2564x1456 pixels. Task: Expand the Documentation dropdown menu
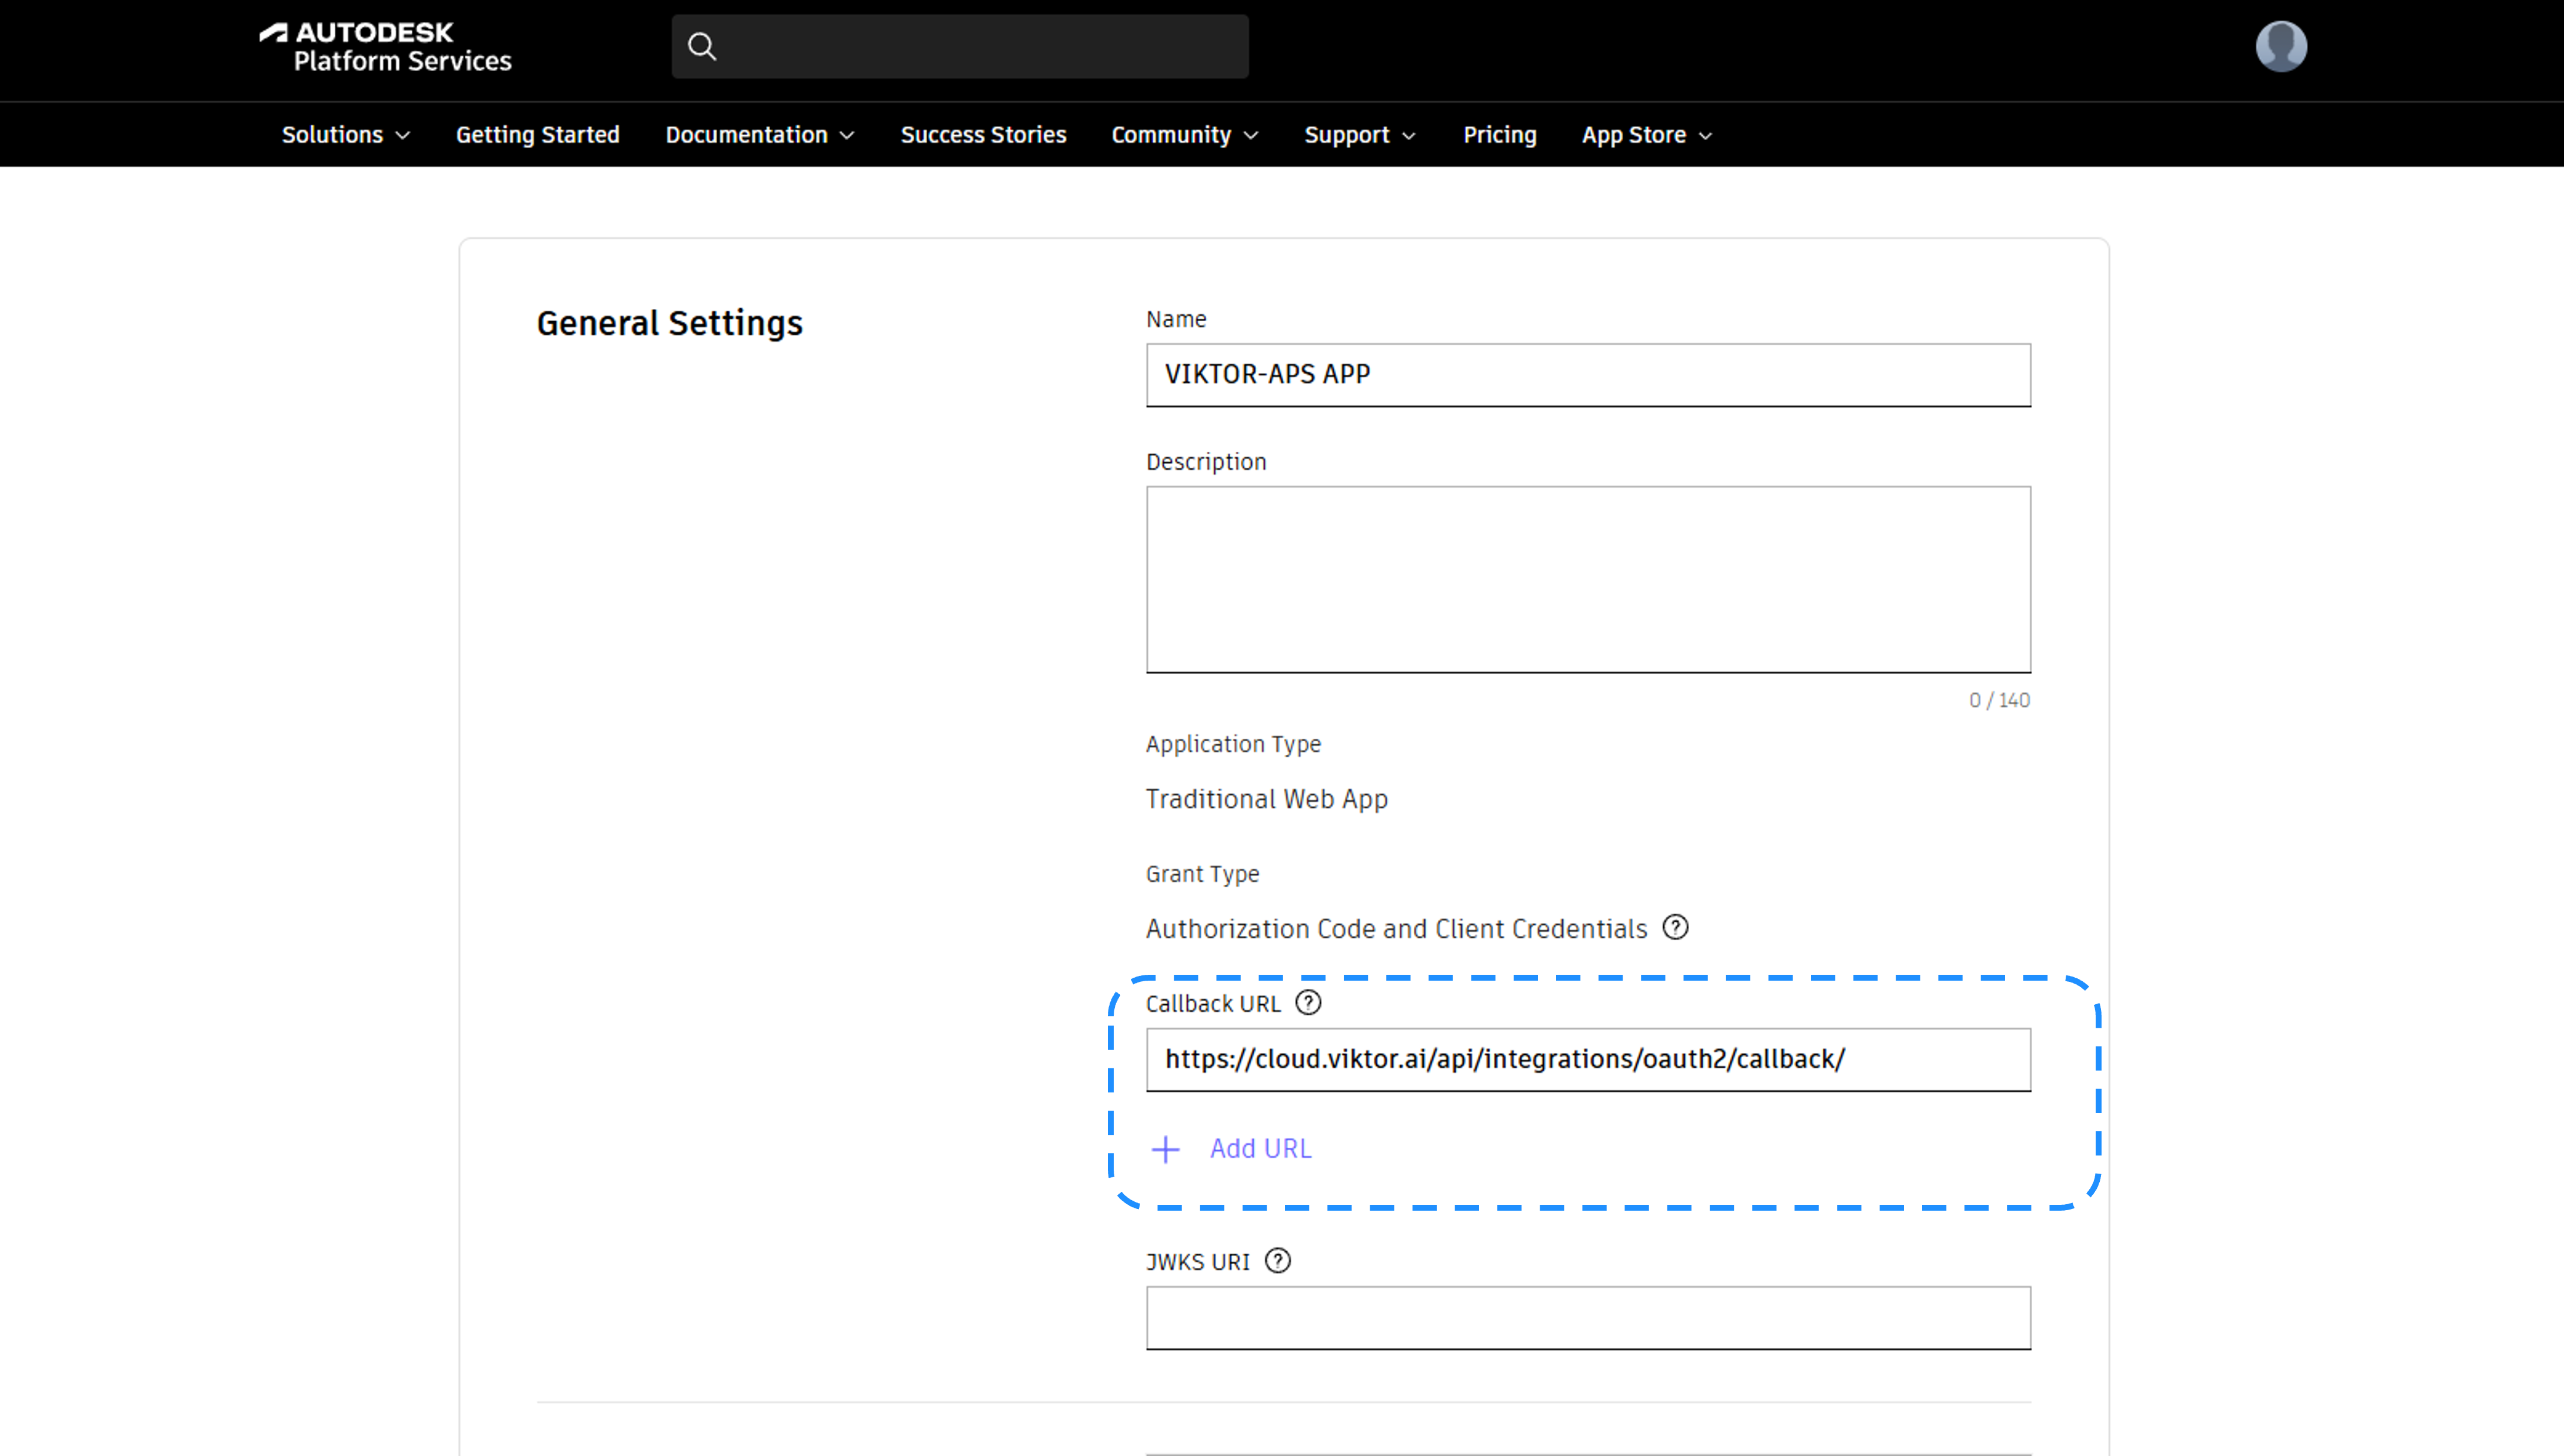[759, 135]
